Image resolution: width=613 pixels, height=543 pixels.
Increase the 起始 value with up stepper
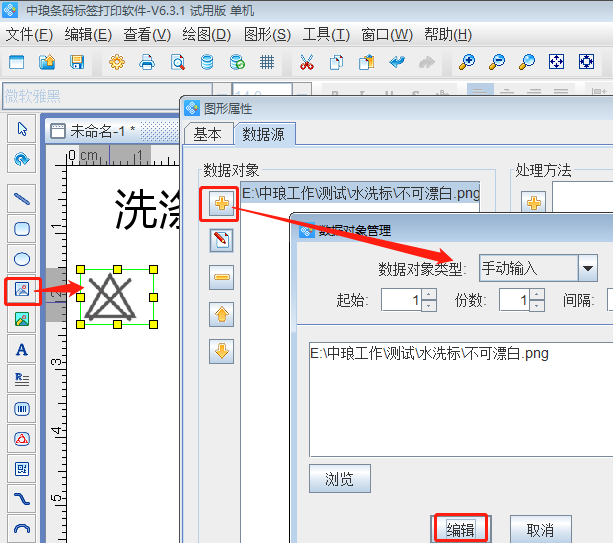(429, 294)
